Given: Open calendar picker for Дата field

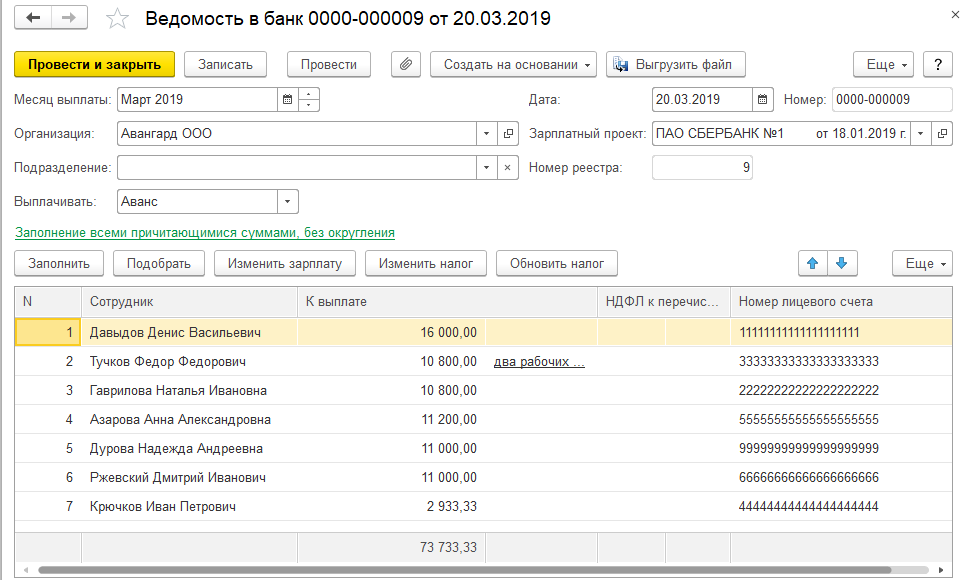Looking at the screenshot, I should [x=763, y=100].
